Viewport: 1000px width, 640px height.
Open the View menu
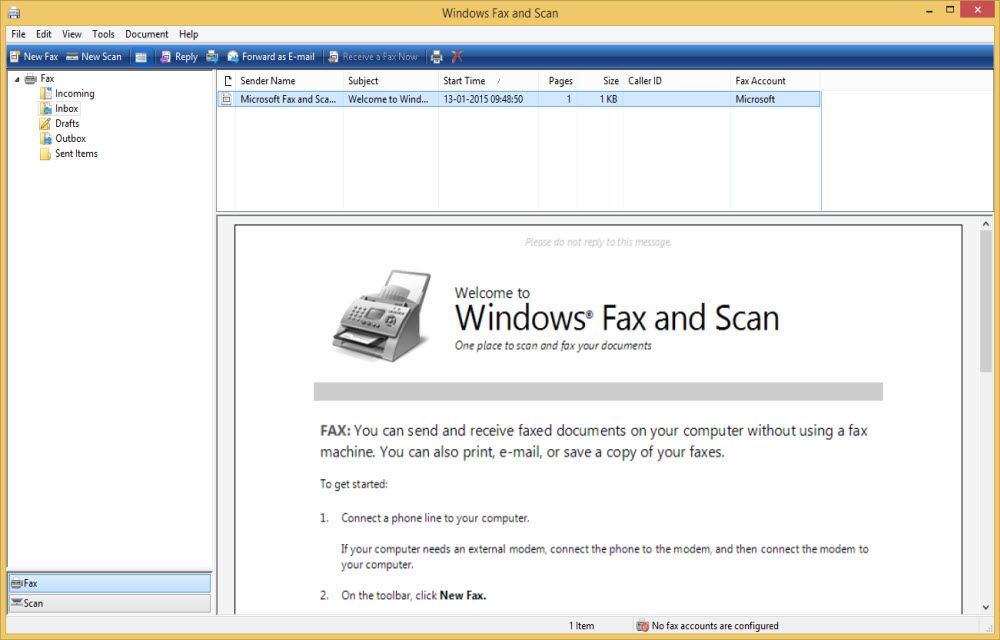tap(71, 34)
